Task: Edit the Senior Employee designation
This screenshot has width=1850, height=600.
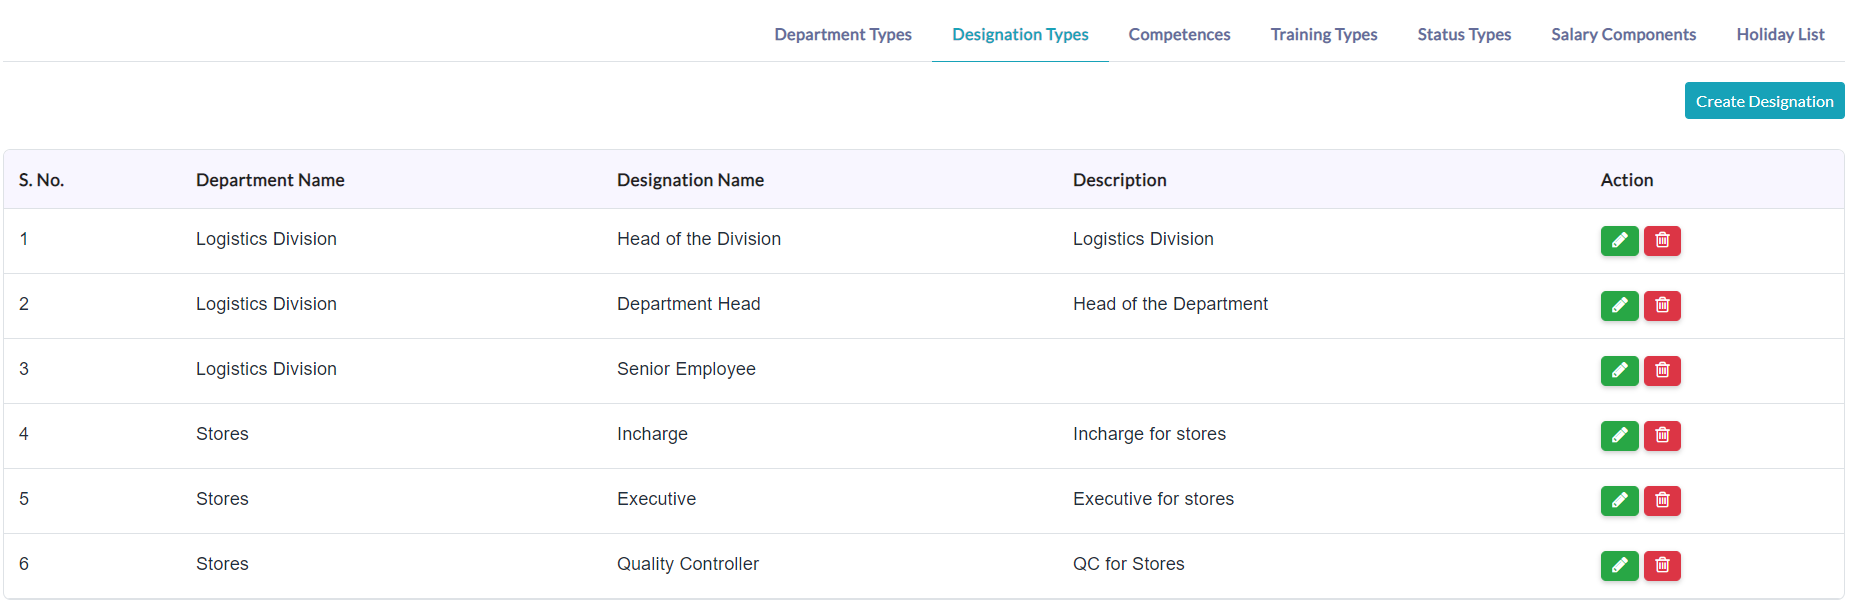Action: point(1619,371)
